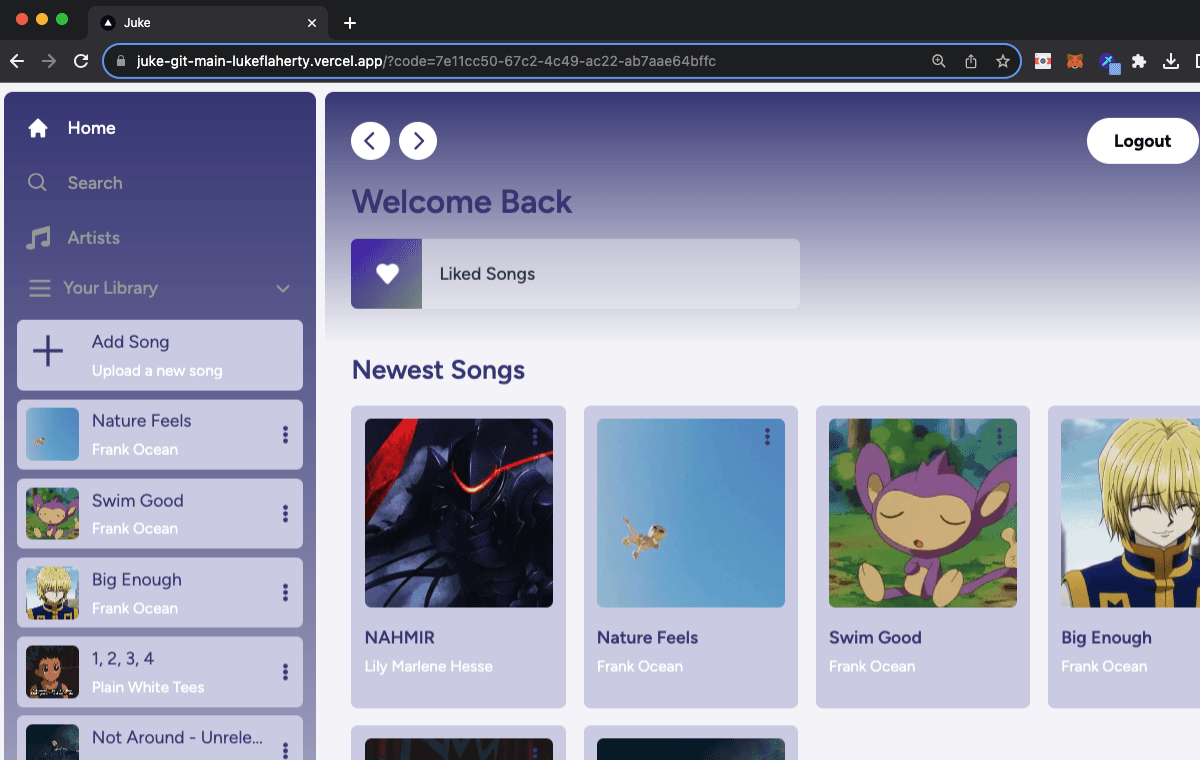Click the browser Forward arrow
This screenshot has height=760, width=1200.
pyautogui.click(x=49, y=61)
